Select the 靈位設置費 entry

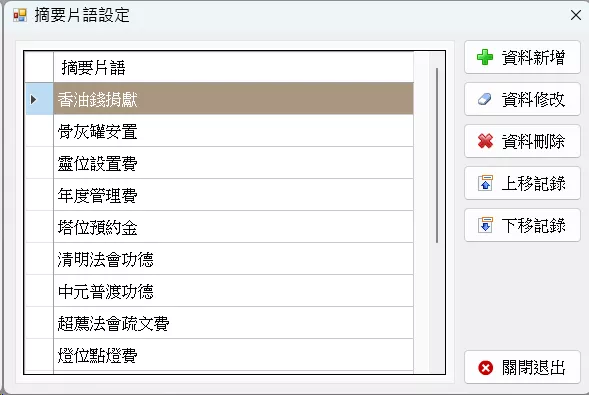[x=233, y=163]
